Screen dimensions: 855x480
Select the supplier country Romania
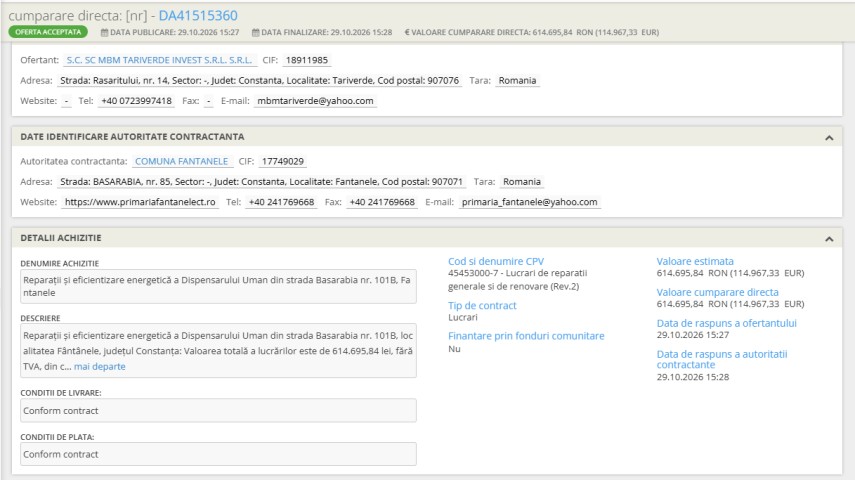tap(517, 80)
